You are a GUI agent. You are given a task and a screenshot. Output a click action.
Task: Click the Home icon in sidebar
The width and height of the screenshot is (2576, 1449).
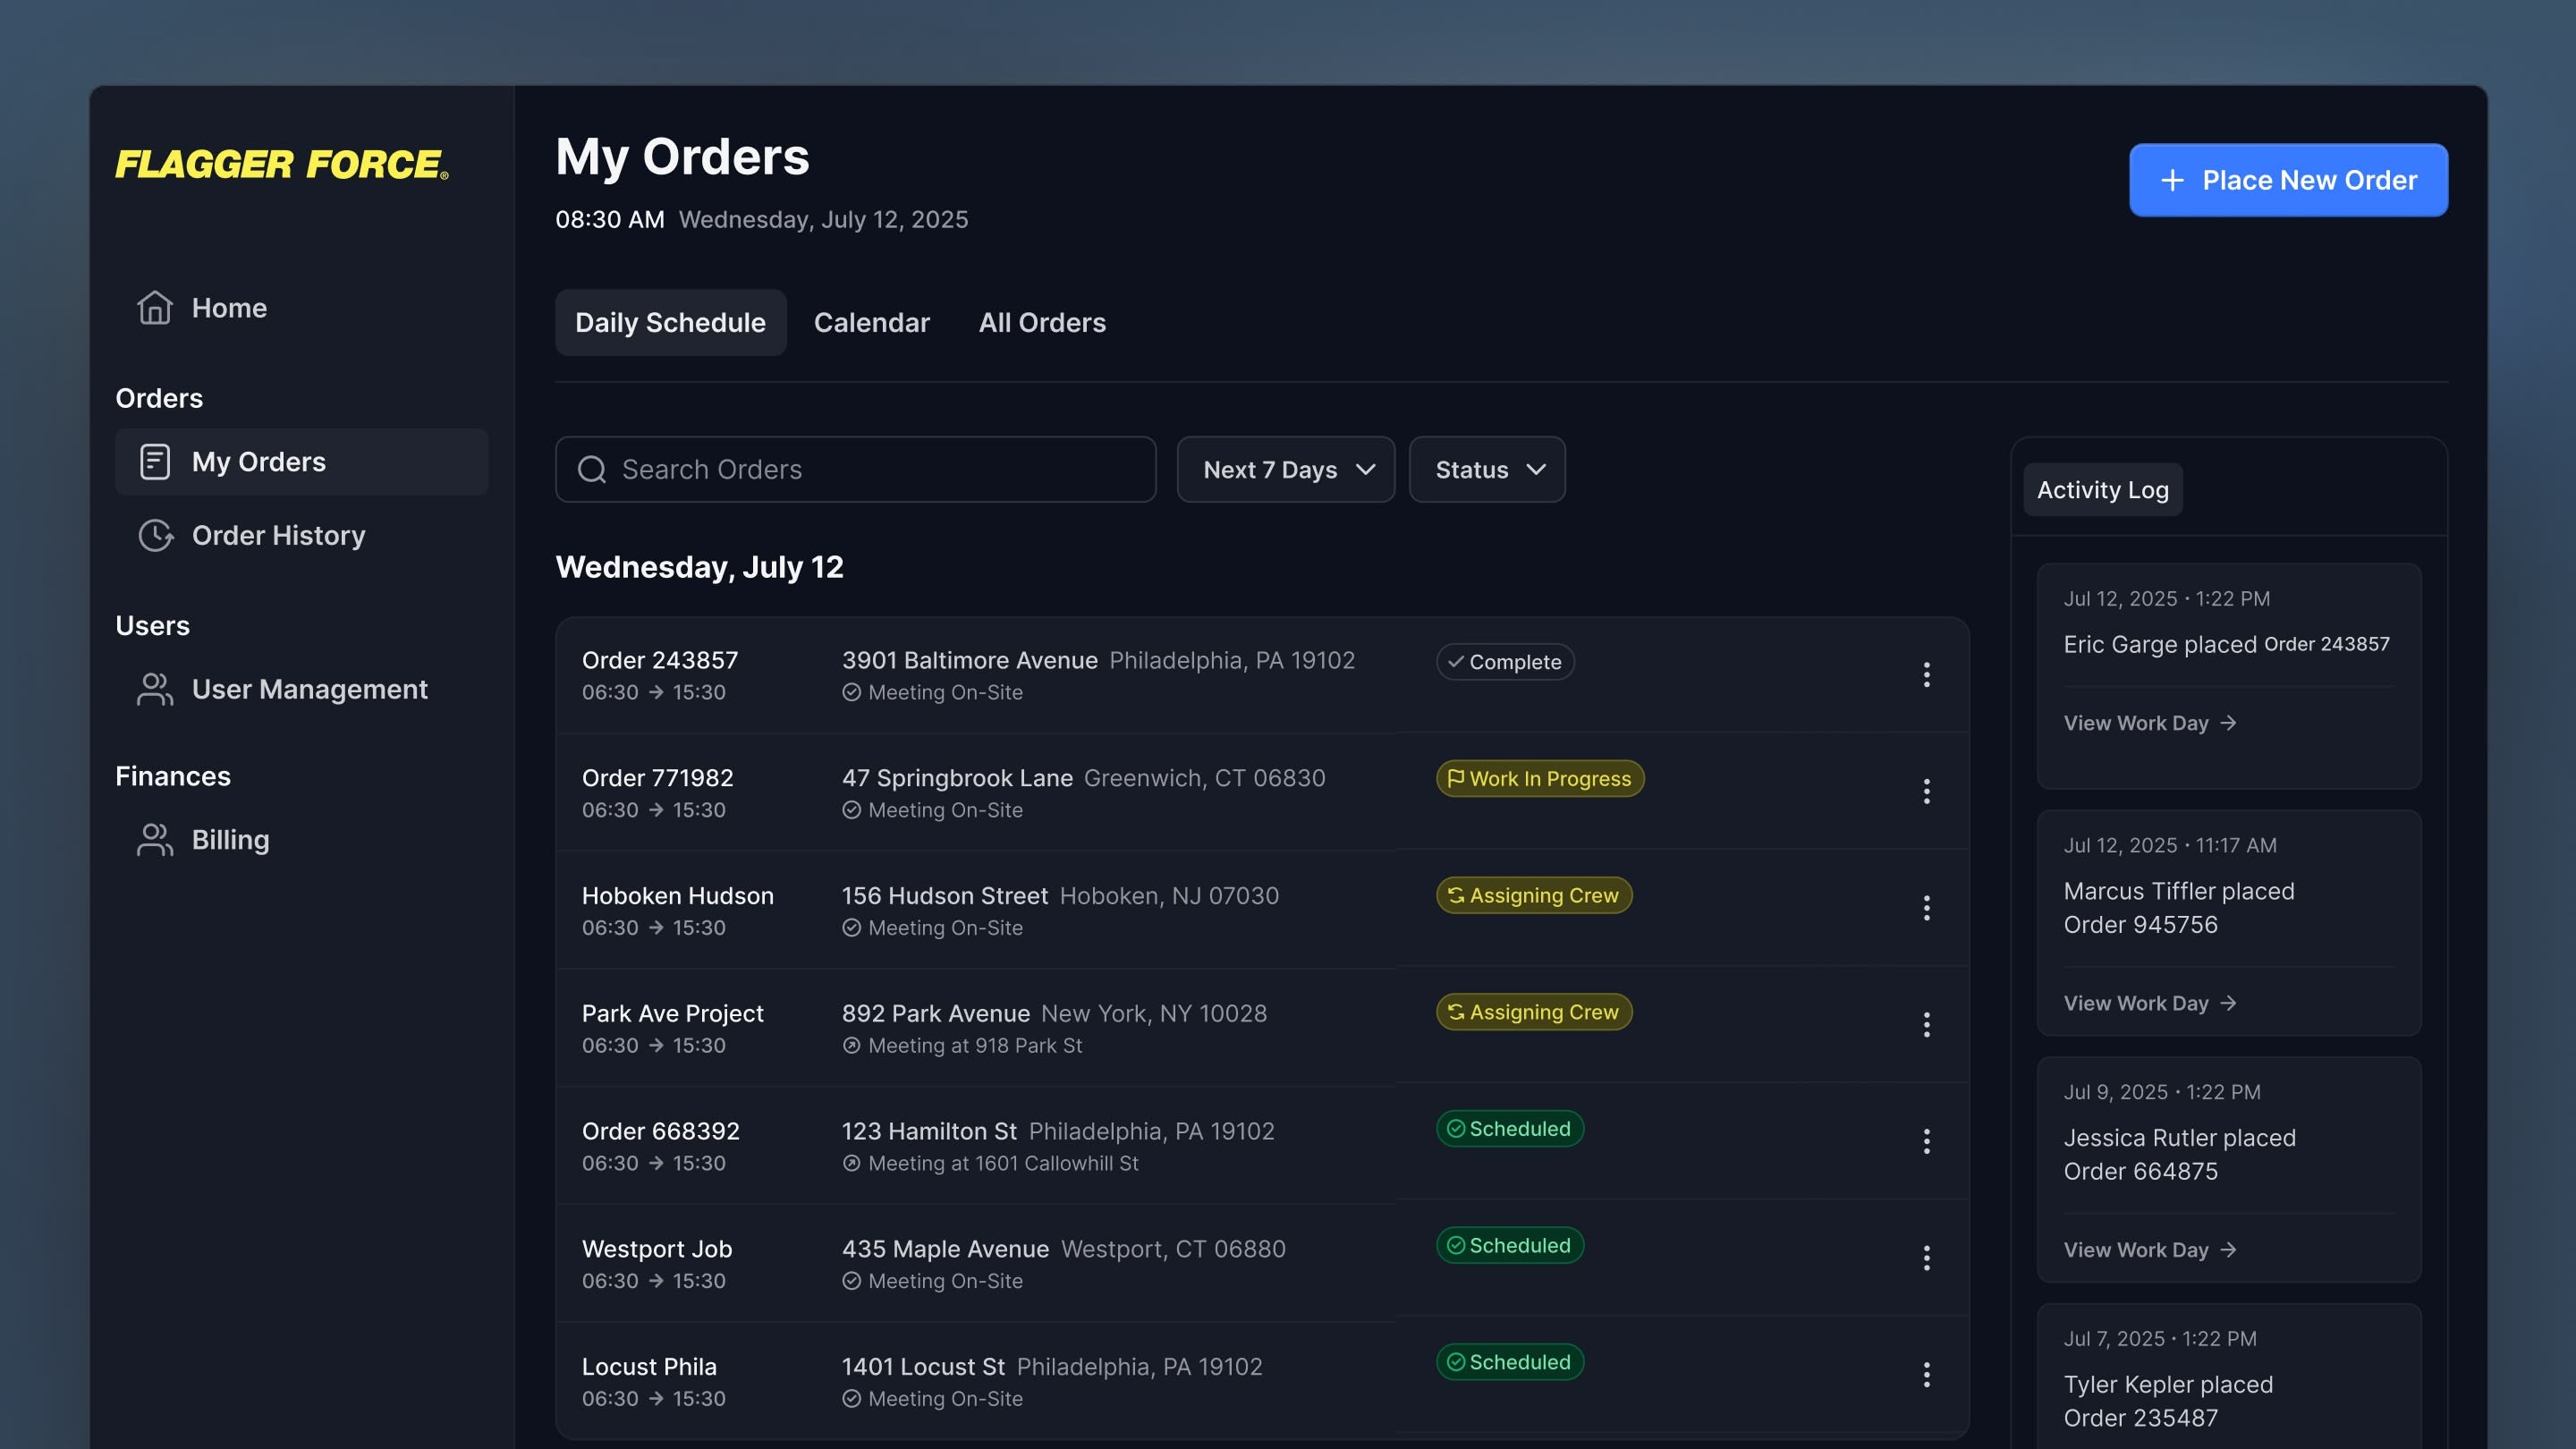point(155,308)
